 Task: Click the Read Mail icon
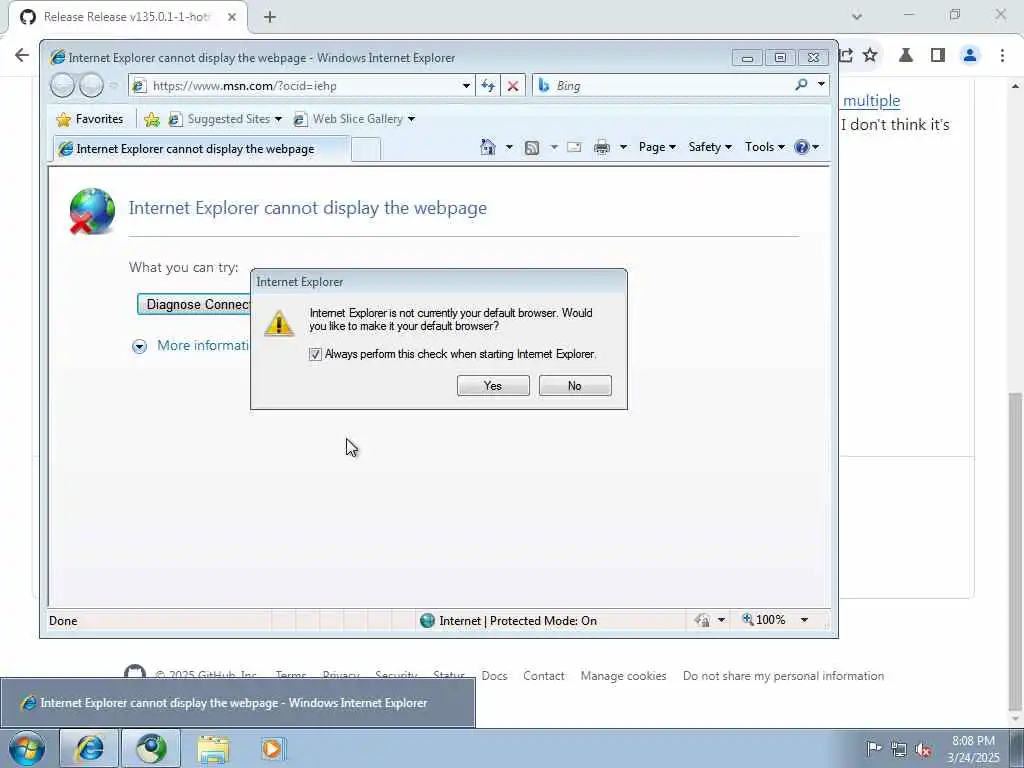(x=574, y=147)
